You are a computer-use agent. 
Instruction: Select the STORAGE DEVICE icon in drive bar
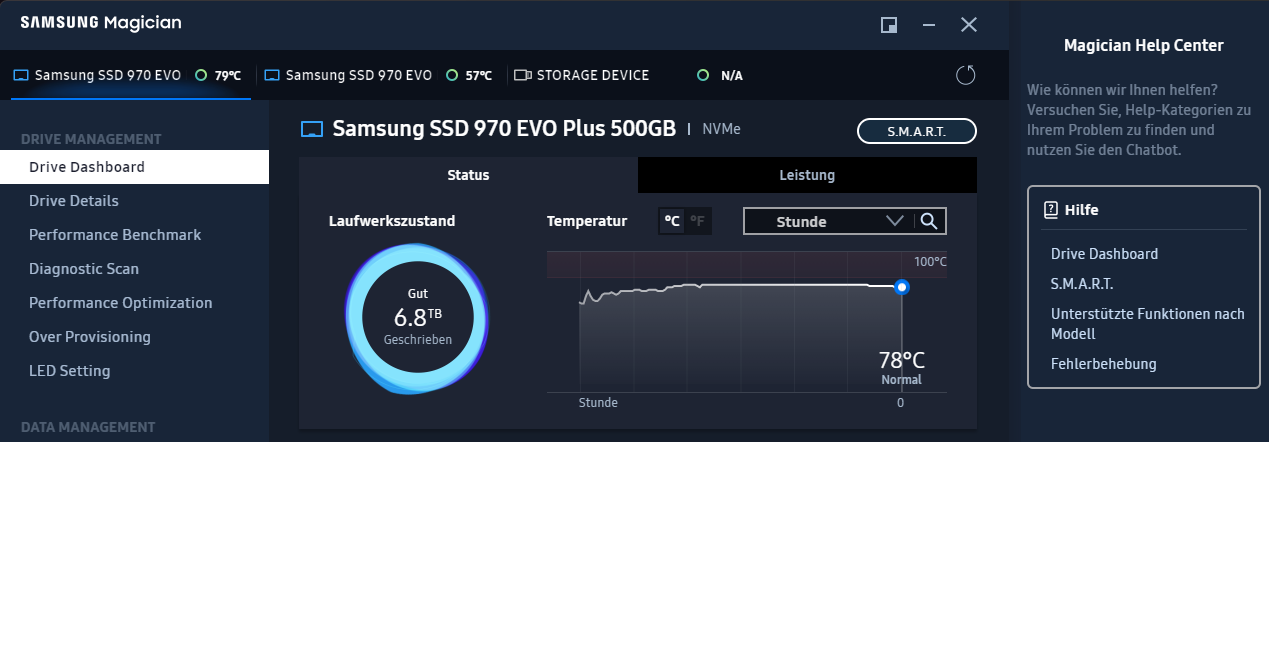pyautogui.click(x=522, y=75)
